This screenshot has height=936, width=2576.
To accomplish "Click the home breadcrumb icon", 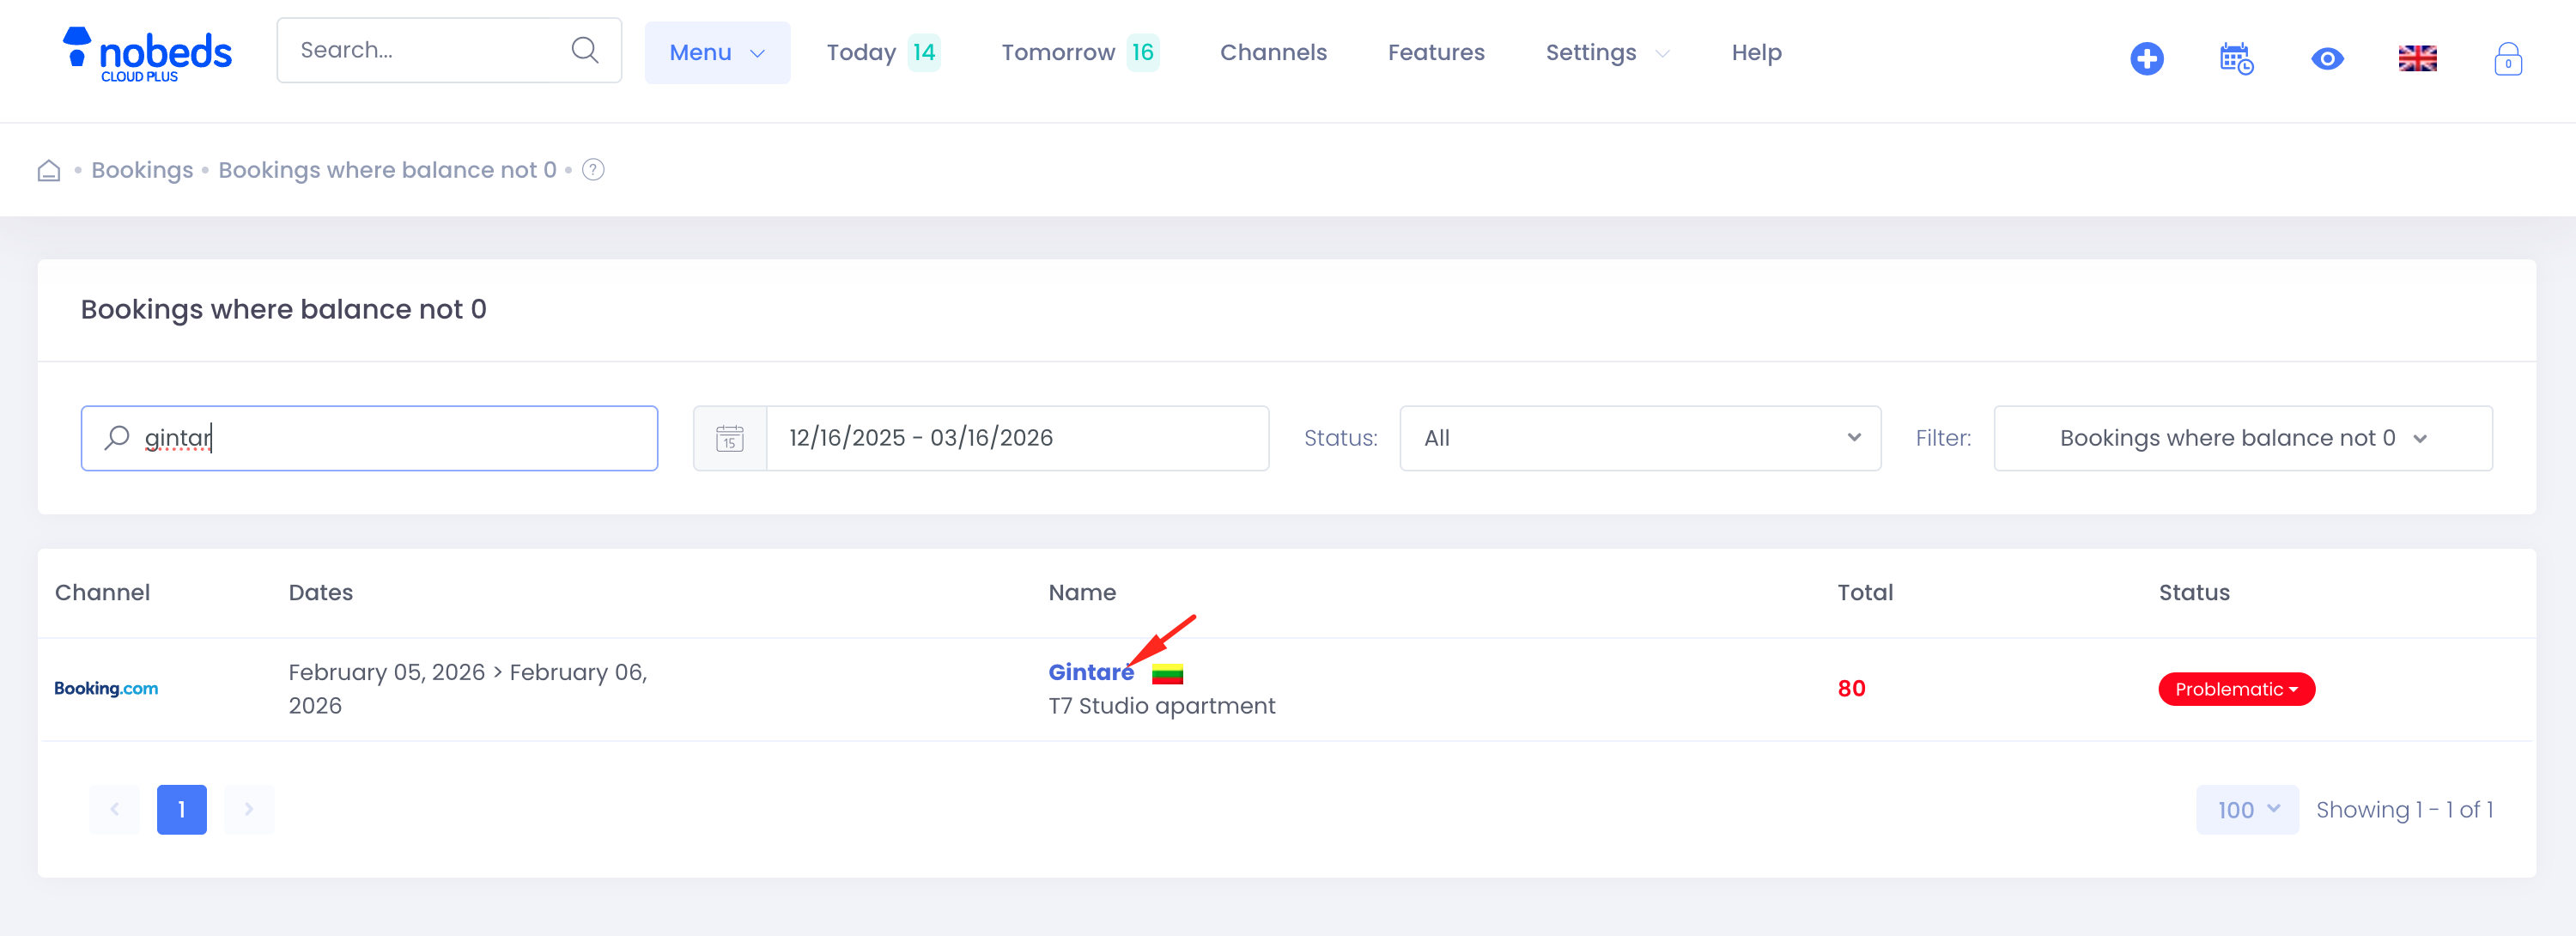I will click(49, 171).
